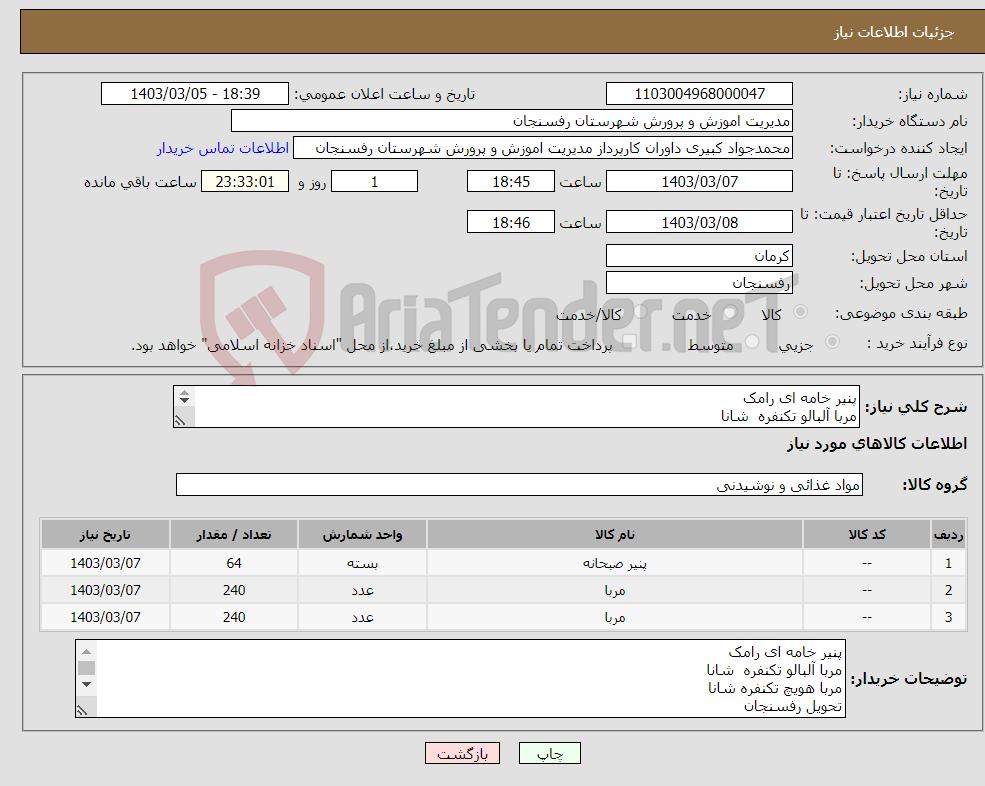Click the remaining time countdown 23:33:01
Viewport: 985px width, 786px height.
point(245,182)
